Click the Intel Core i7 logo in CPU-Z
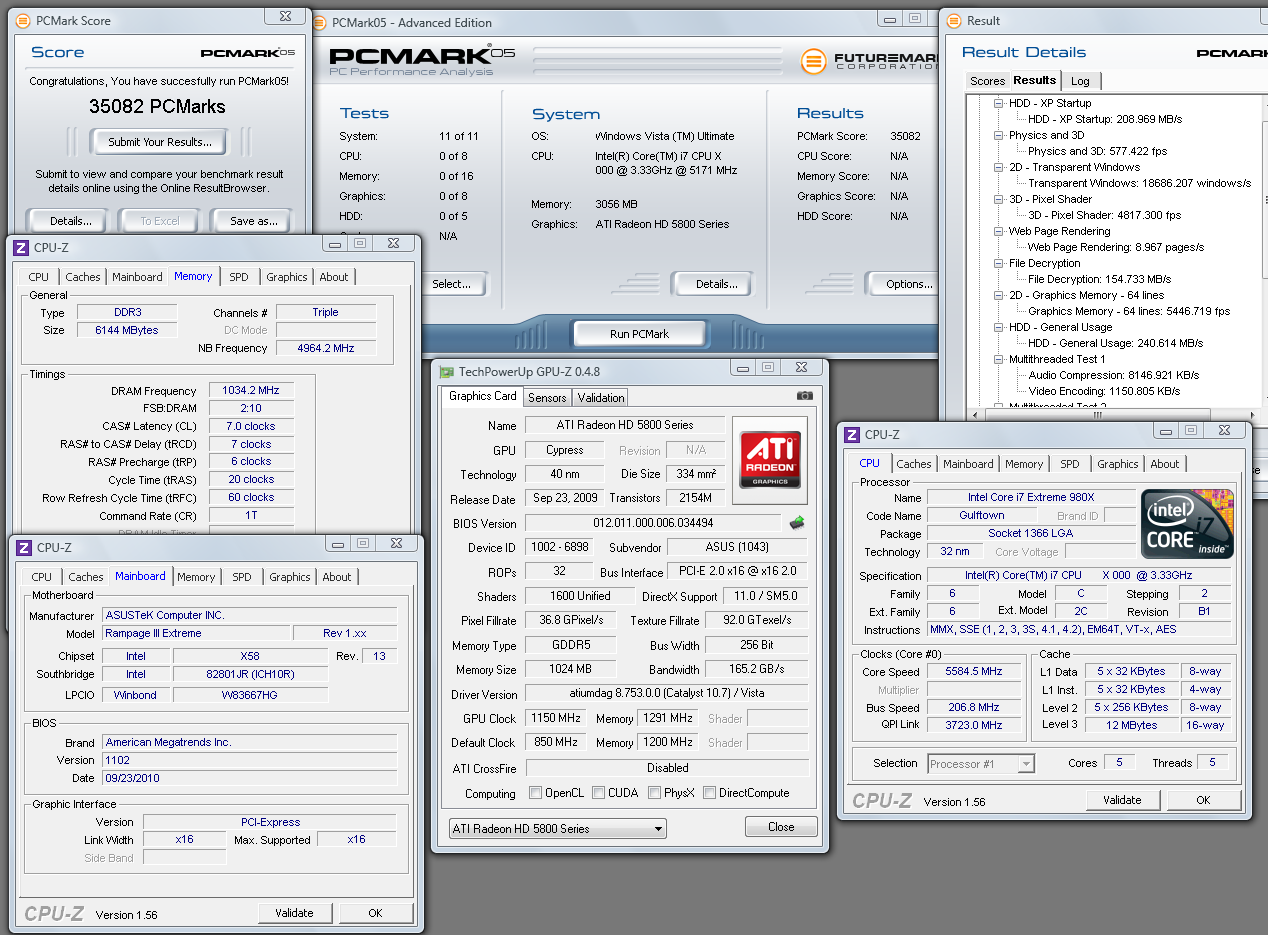The height and width of the screenshot is (935, 1268). pyautogui.click(x=1188, y=524)
